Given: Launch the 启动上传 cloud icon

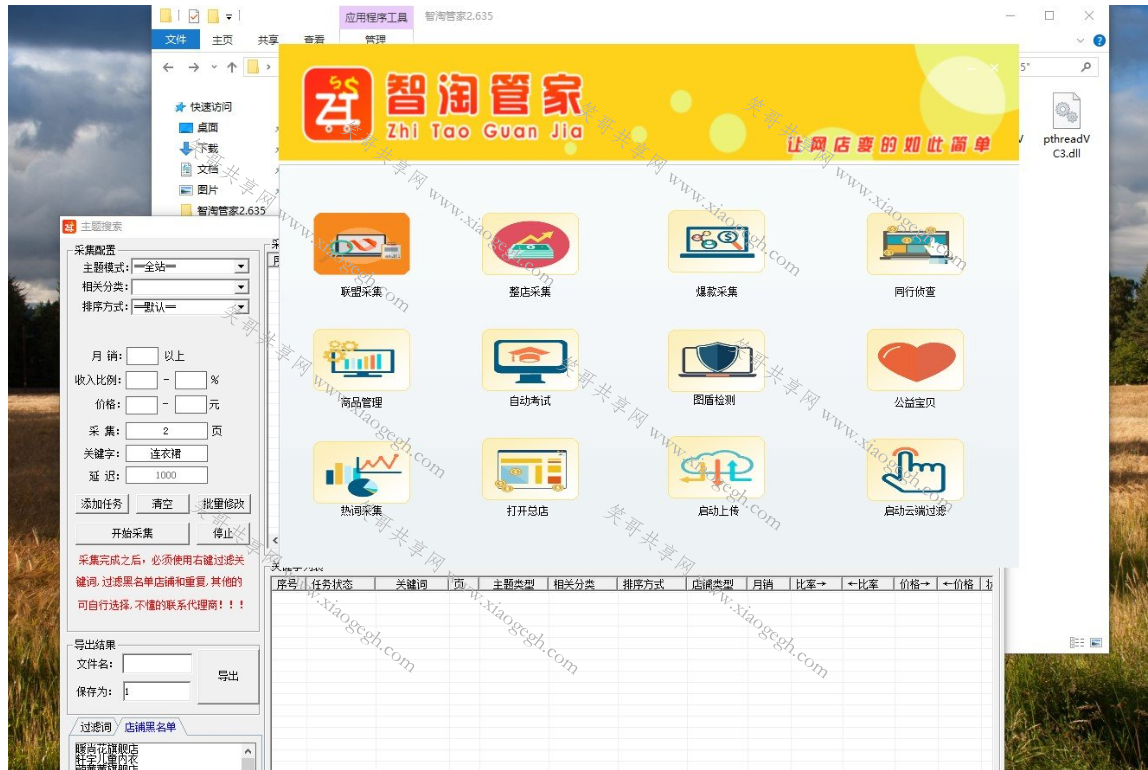Looking at the screenshot, I should click(x=716, y=468).
